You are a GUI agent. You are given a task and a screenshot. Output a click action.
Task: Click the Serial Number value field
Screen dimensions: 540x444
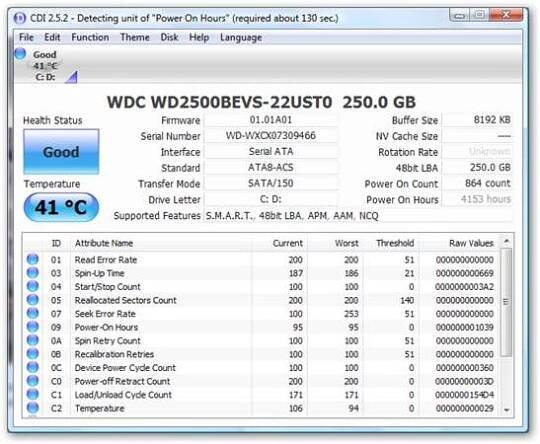point(271,136)
